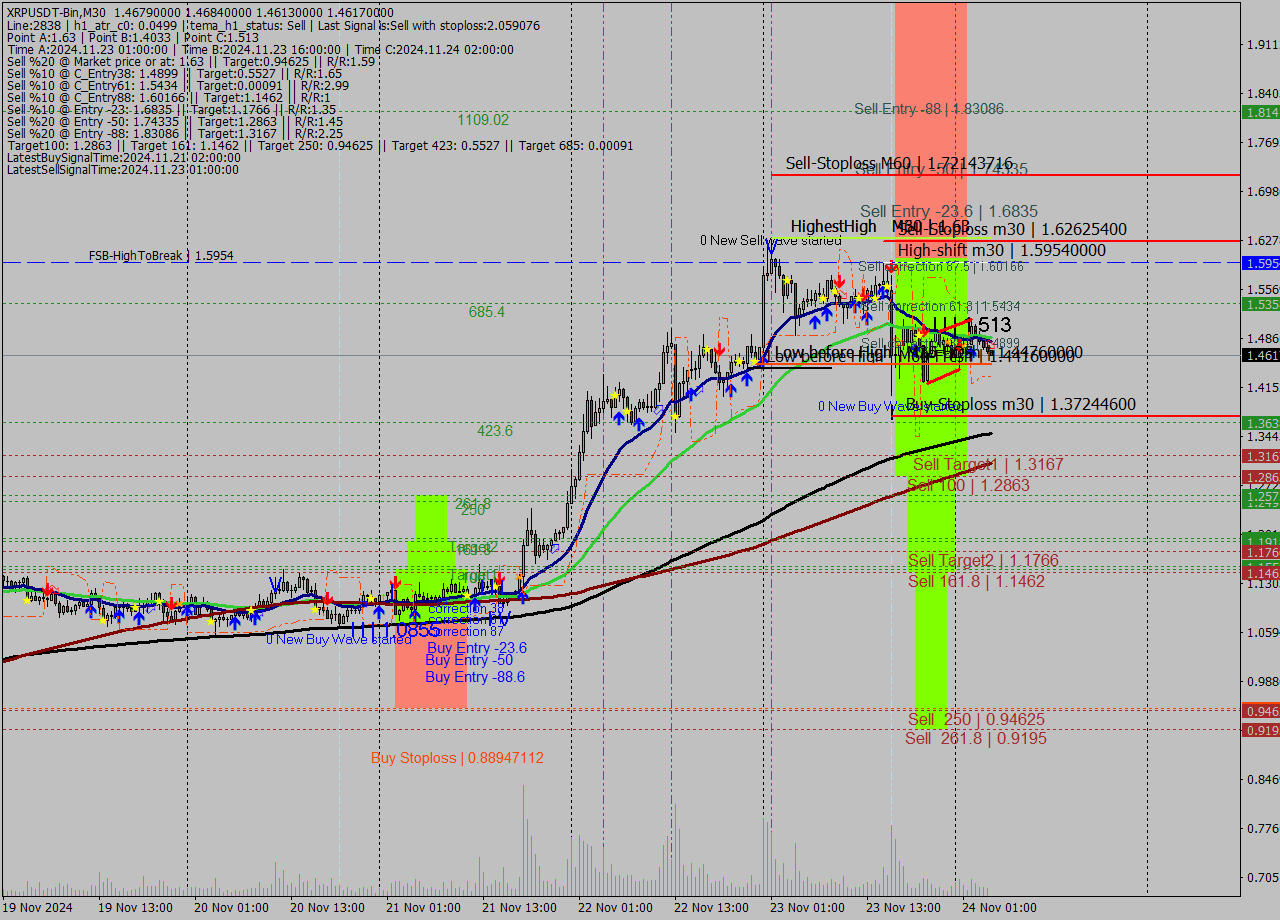
Task: Click the 'Sell %20 @ Entry -50: 1.74335' line
Action: 174,121
